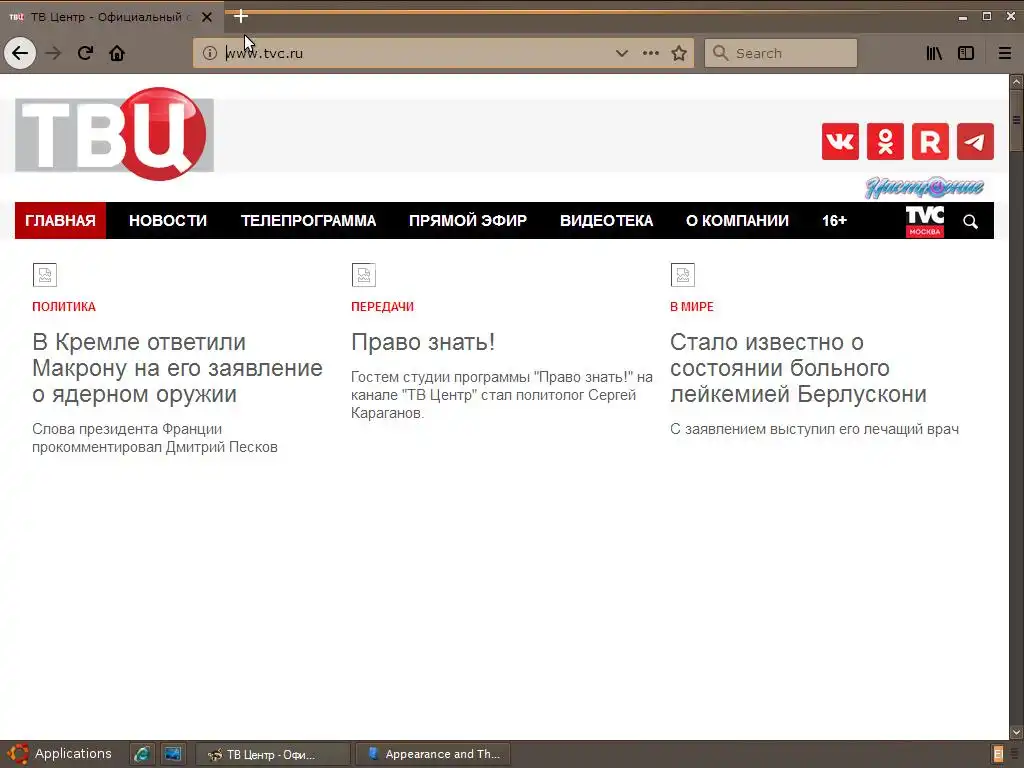Click the vertical scrollbar thumb
The height and width of the screenshot is (768, 1024).
(1016, 121)
